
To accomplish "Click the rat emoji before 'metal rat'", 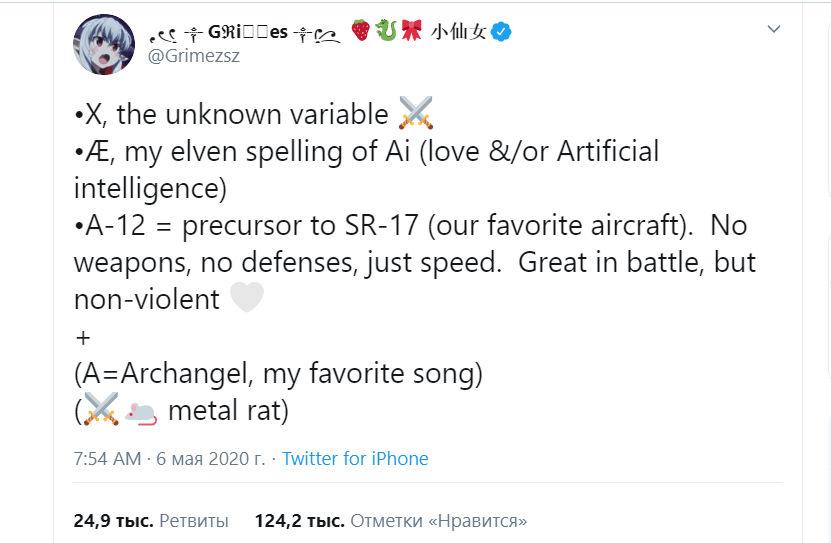I will point(141,411).
